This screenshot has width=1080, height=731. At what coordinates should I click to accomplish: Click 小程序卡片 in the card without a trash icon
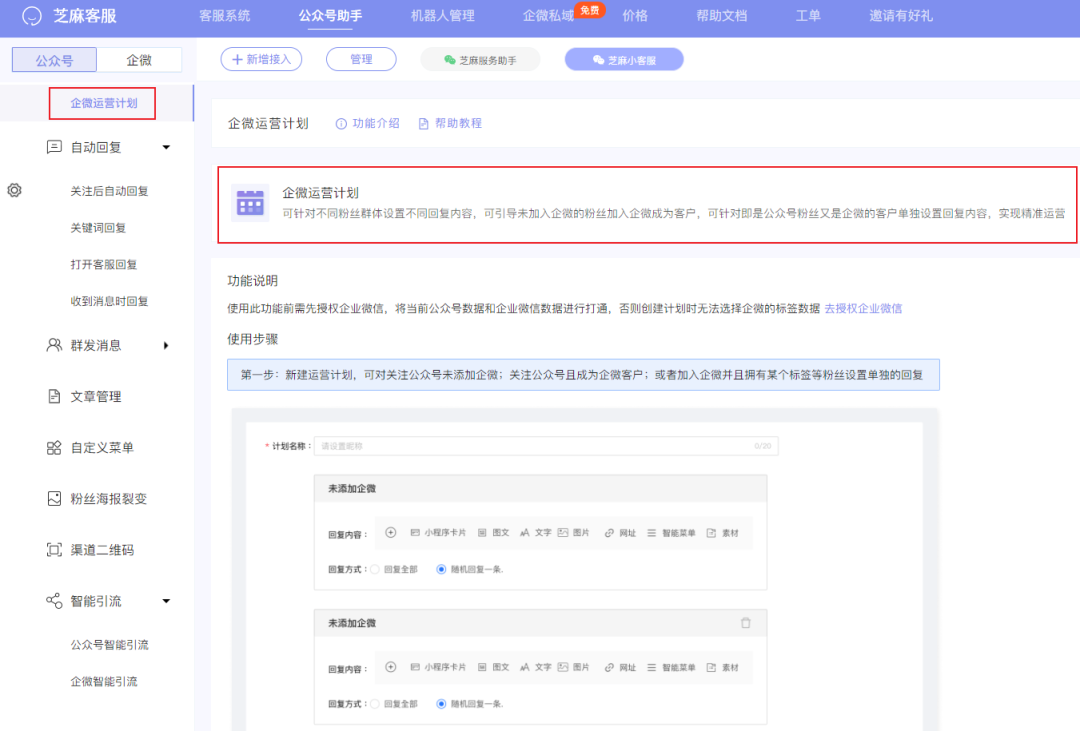438,533
